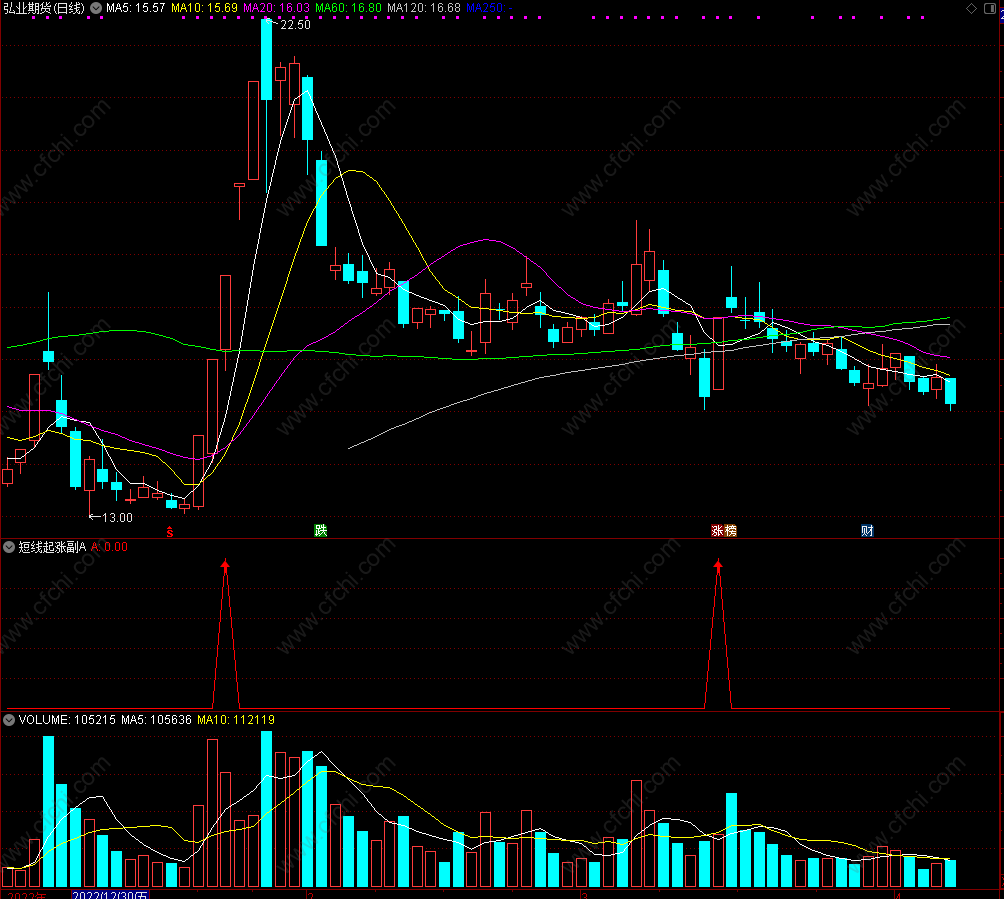Click the MA20: 16.03 label
Screen dimensions: 1004x899
(x=276, y=8)
